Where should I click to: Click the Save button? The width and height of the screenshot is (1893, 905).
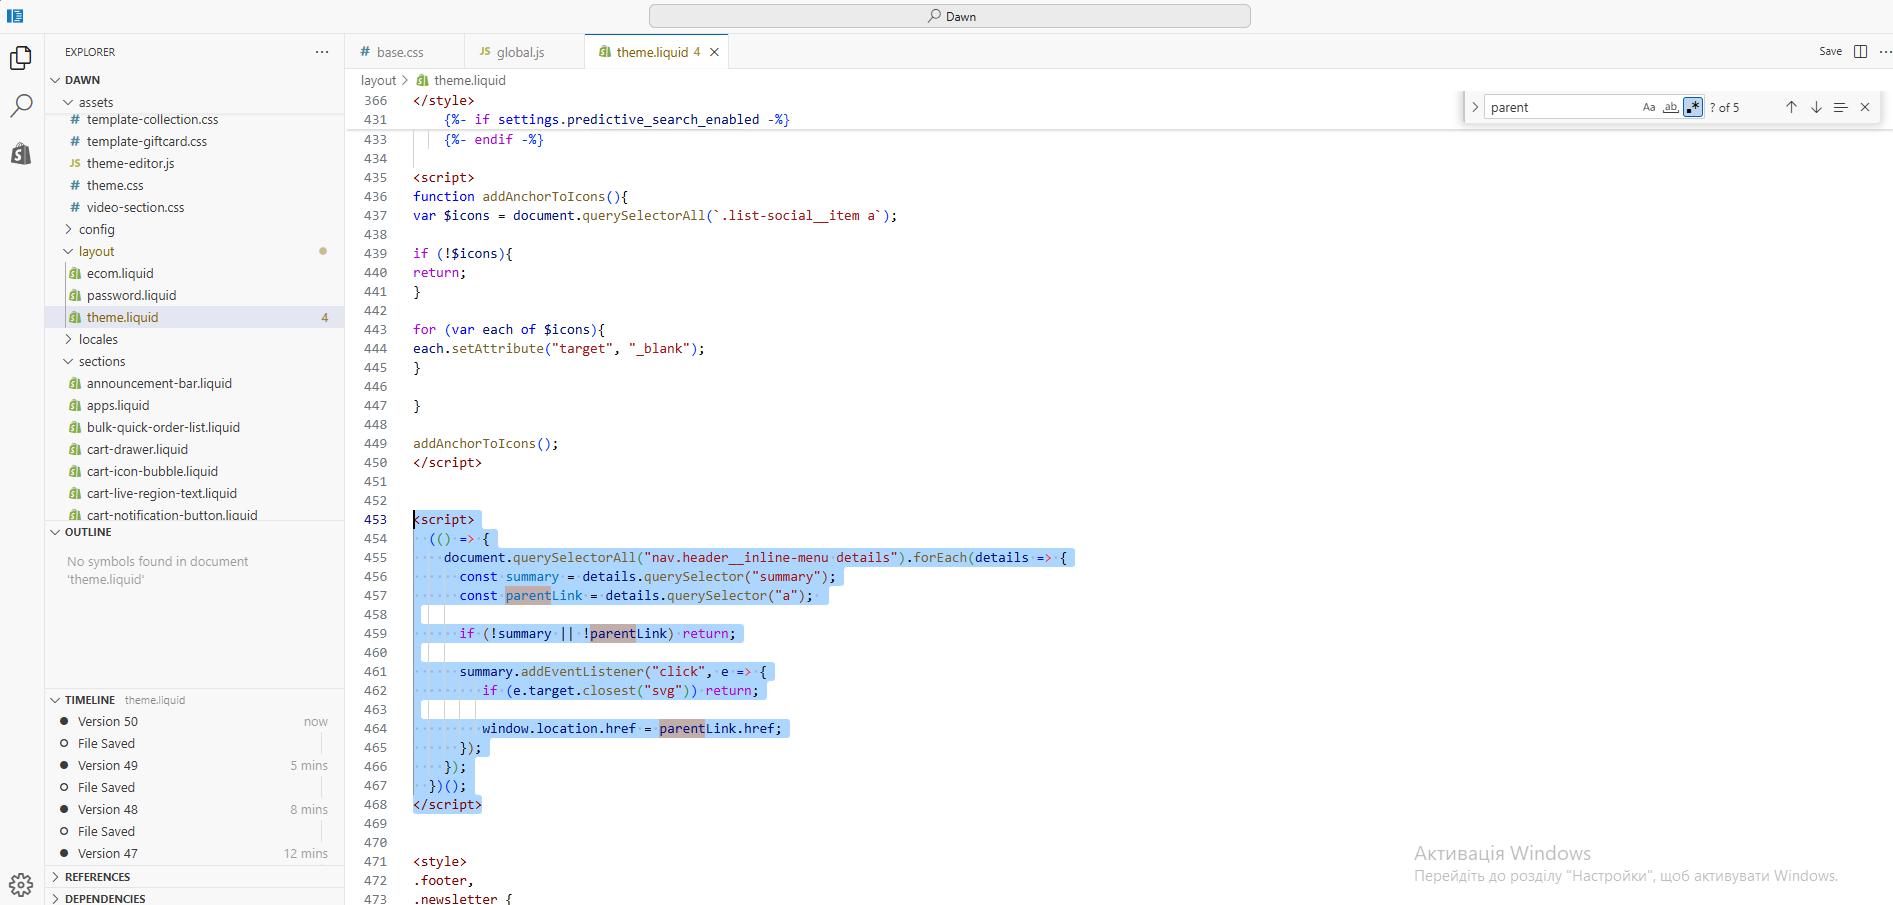coord(1830,52)
